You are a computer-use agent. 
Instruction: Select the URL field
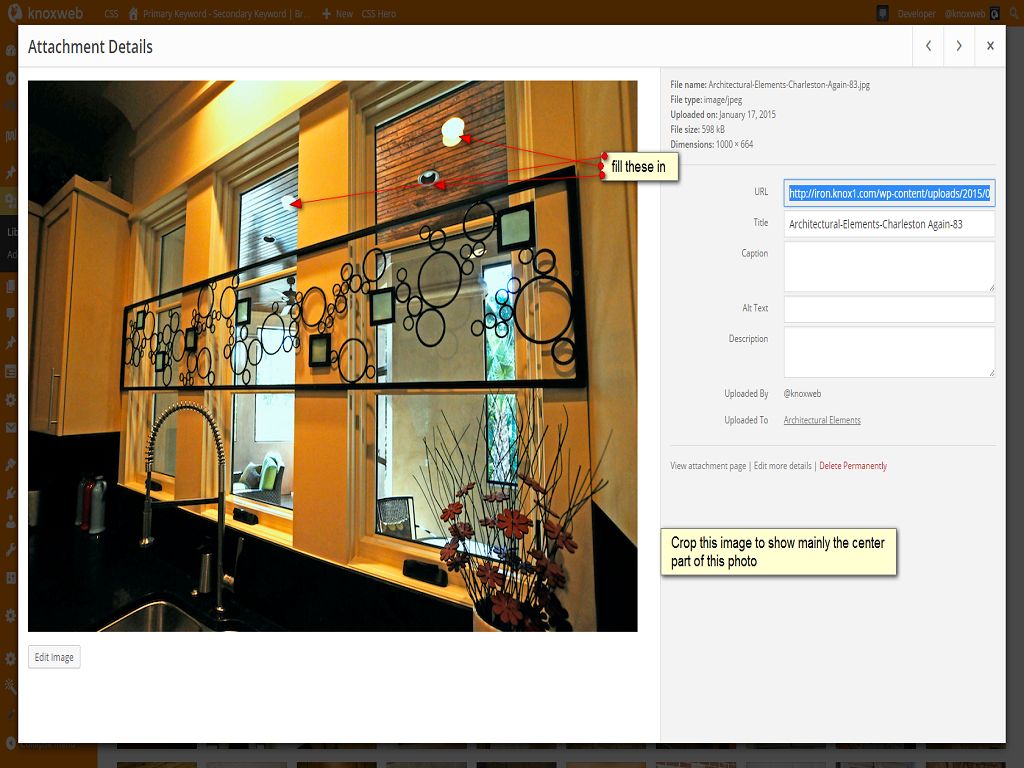(x=889, y=193)
